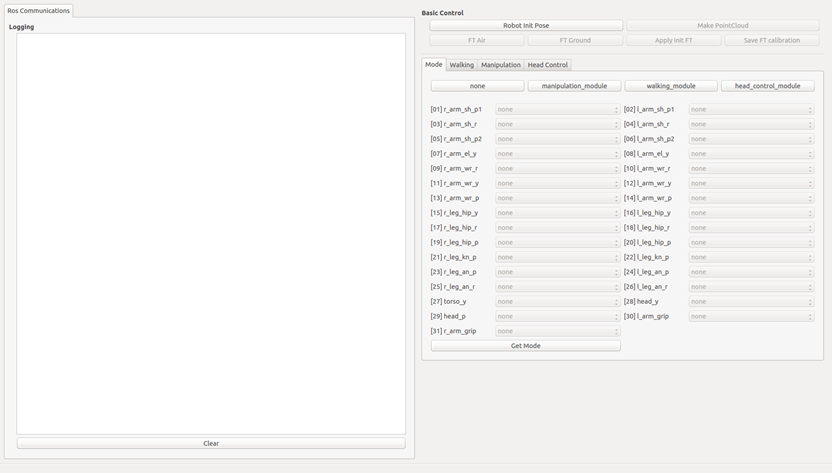The image size is (832, 473).
Task: Open the torso_y module dropdown
Action: [x=557, y=301]
